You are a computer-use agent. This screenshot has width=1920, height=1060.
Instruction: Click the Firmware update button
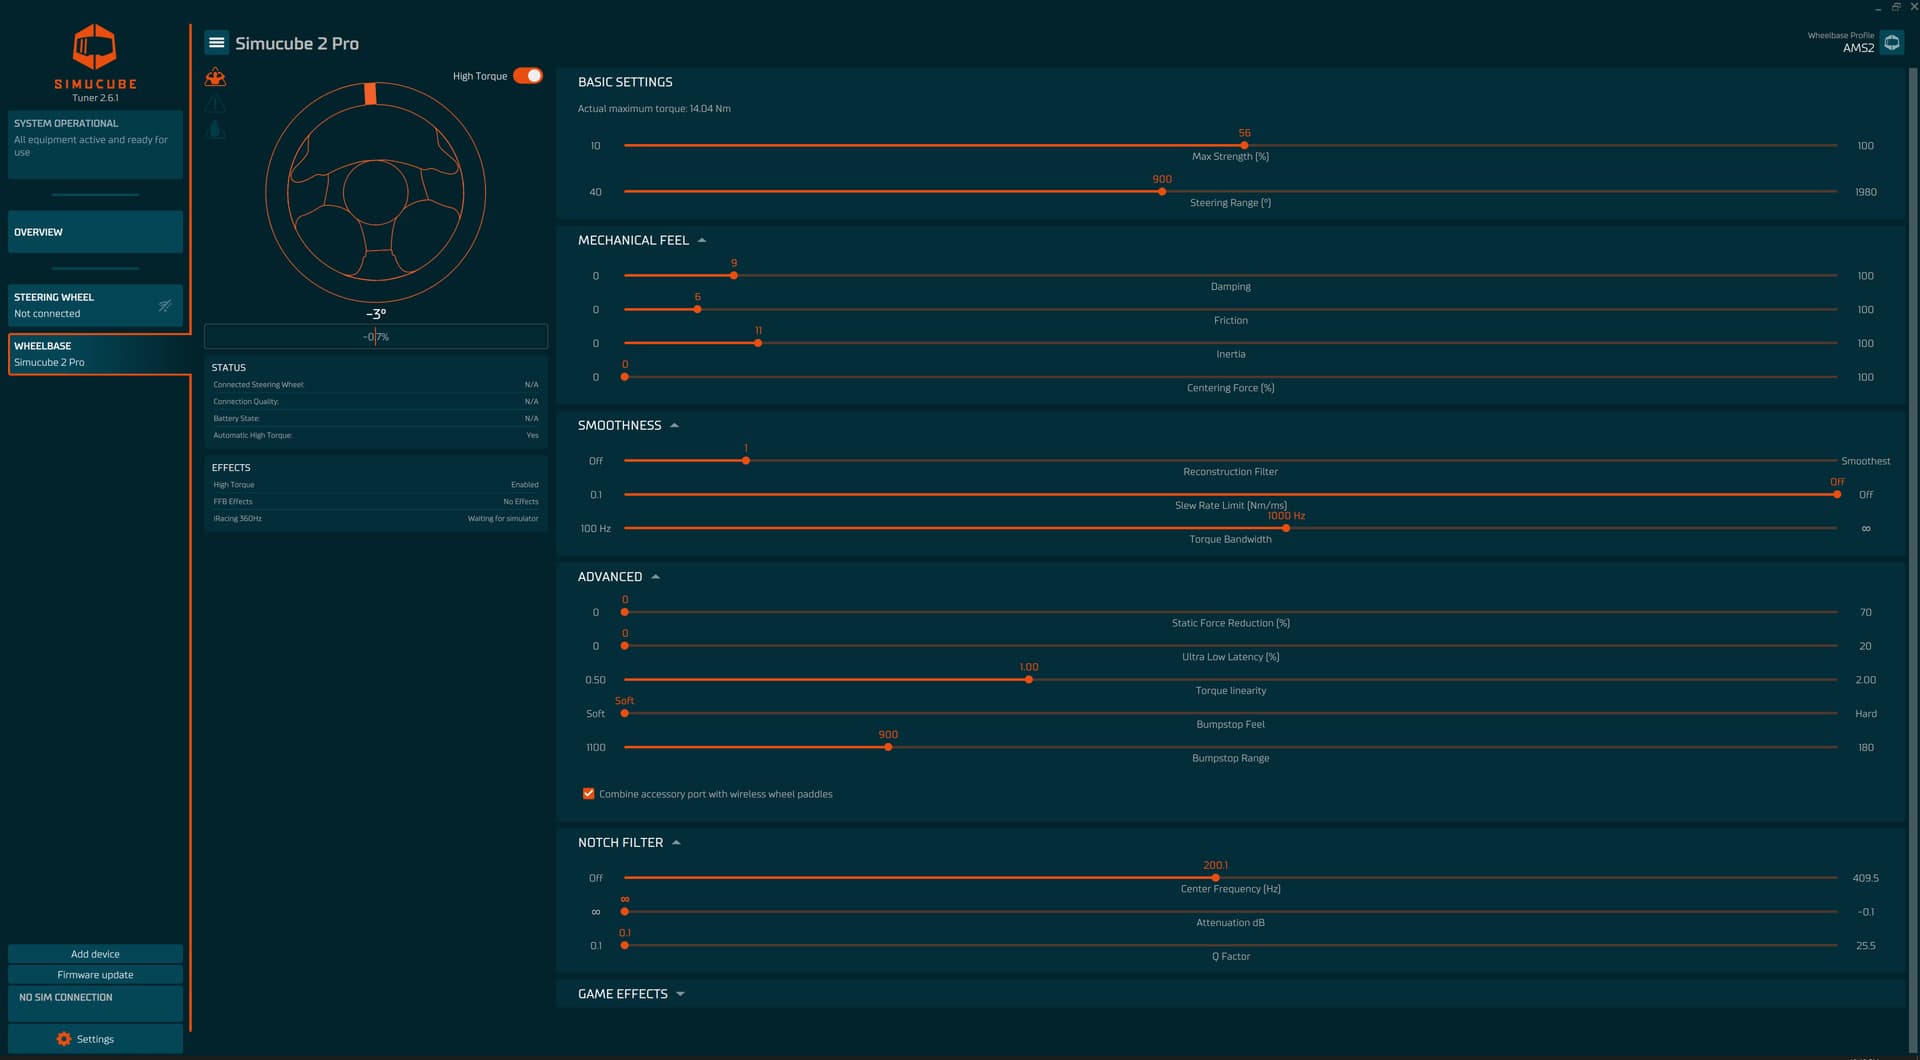[95, 975]
